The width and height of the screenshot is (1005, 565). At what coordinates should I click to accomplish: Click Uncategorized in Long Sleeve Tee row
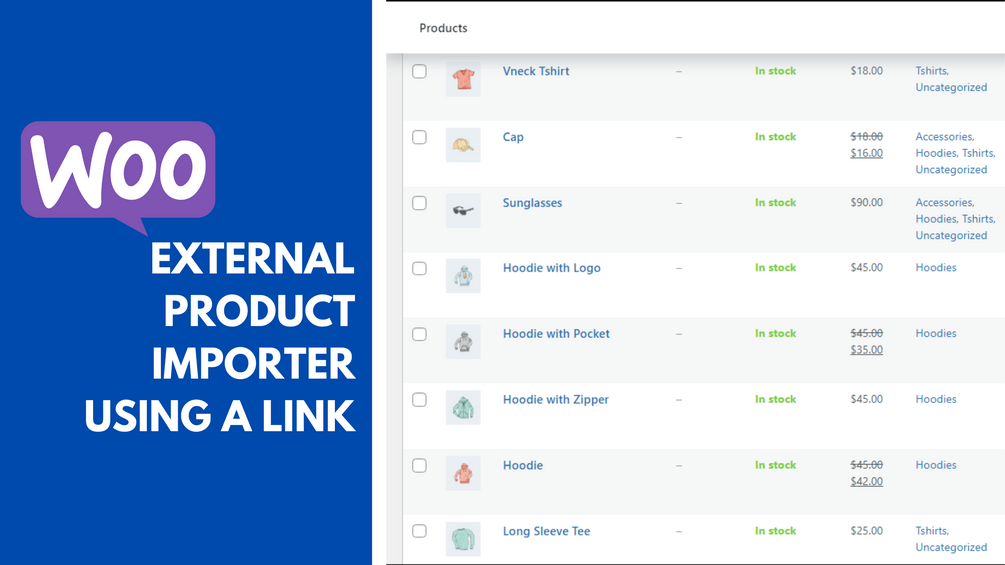(x=951, y=547)
